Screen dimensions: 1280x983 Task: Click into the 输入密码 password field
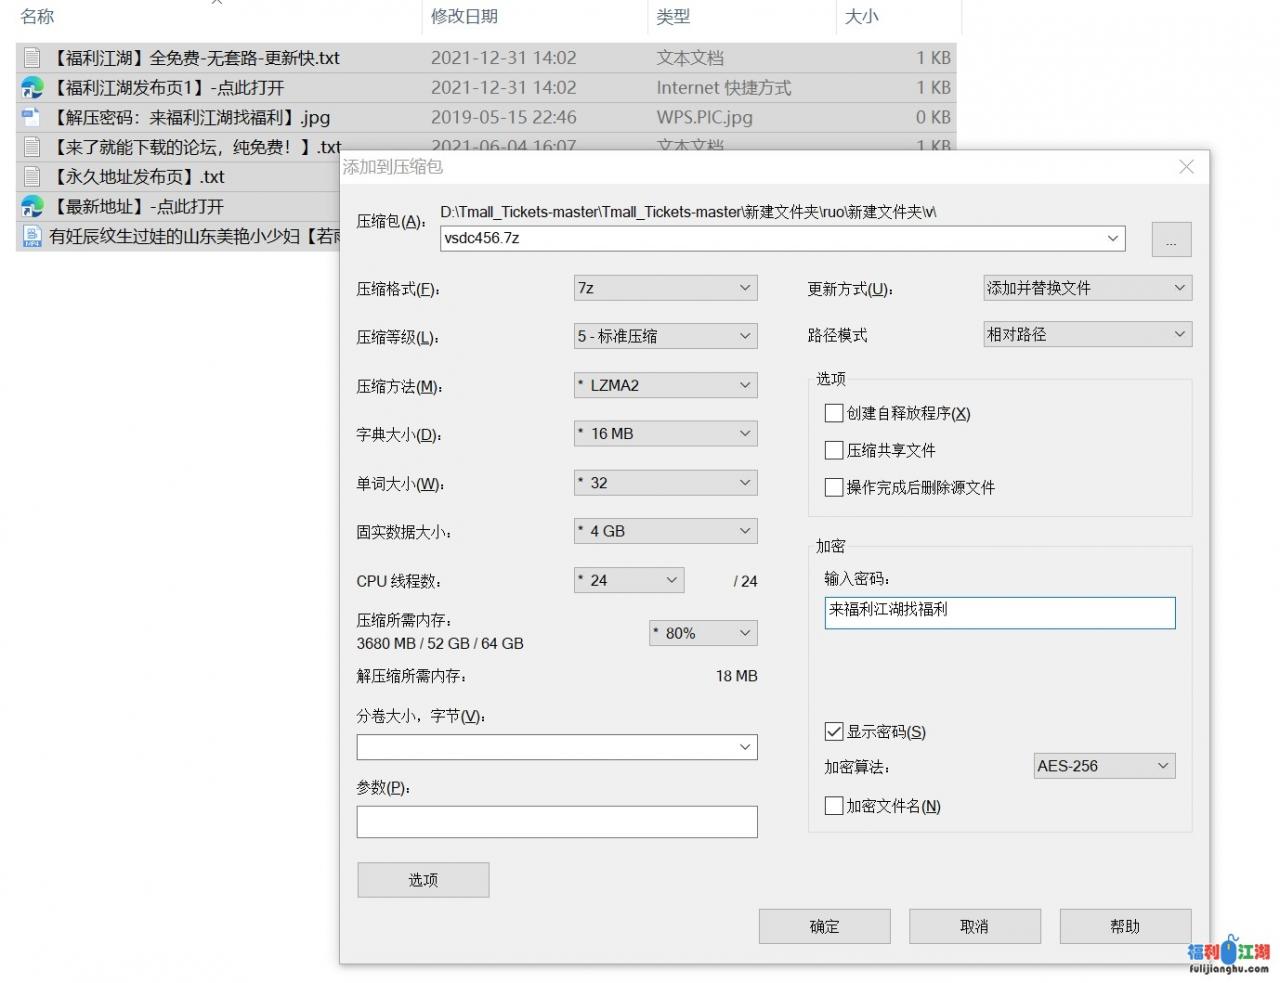tap(999, 612)
